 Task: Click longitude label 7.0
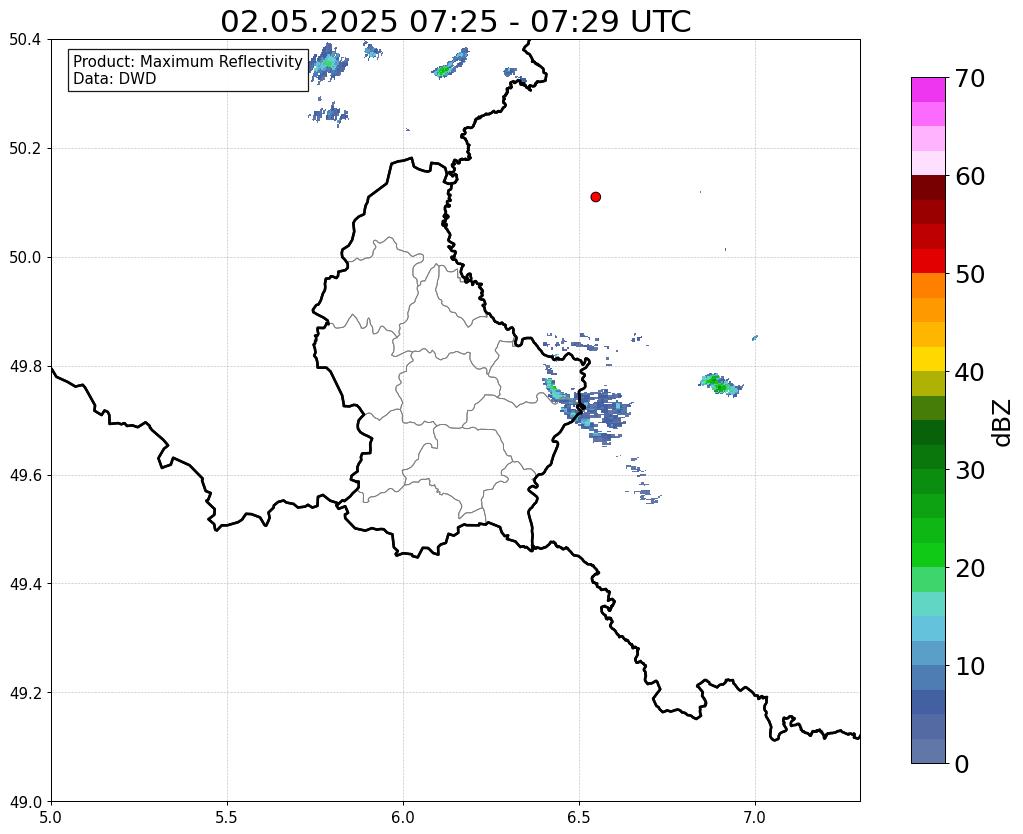(x=756, y=817)
